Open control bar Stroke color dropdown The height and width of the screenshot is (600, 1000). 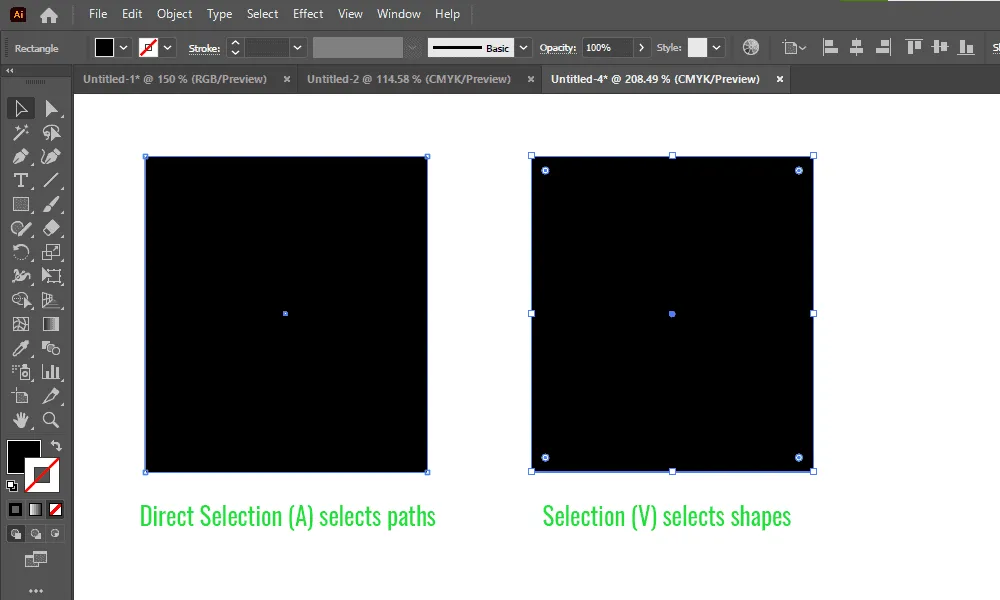click(168, 48)
